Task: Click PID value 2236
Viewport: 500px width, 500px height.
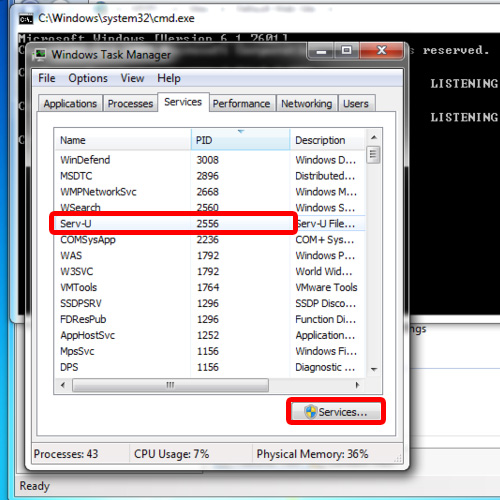Action: click(x=207, y=240)
